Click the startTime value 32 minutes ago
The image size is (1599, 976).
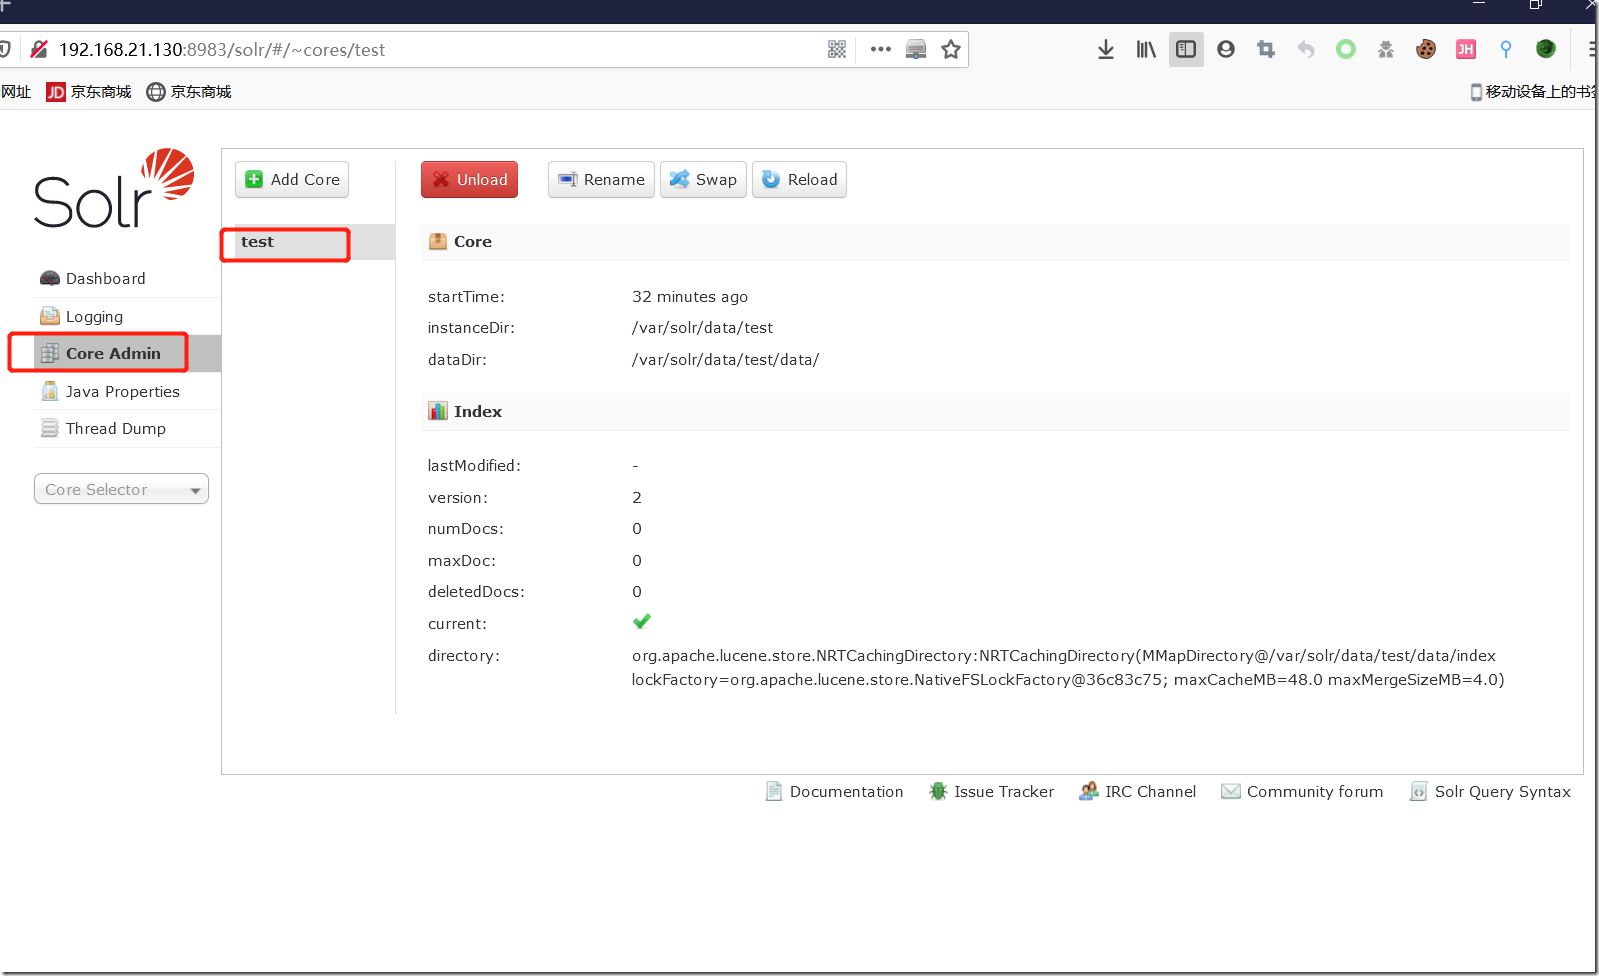coord(690,297)
